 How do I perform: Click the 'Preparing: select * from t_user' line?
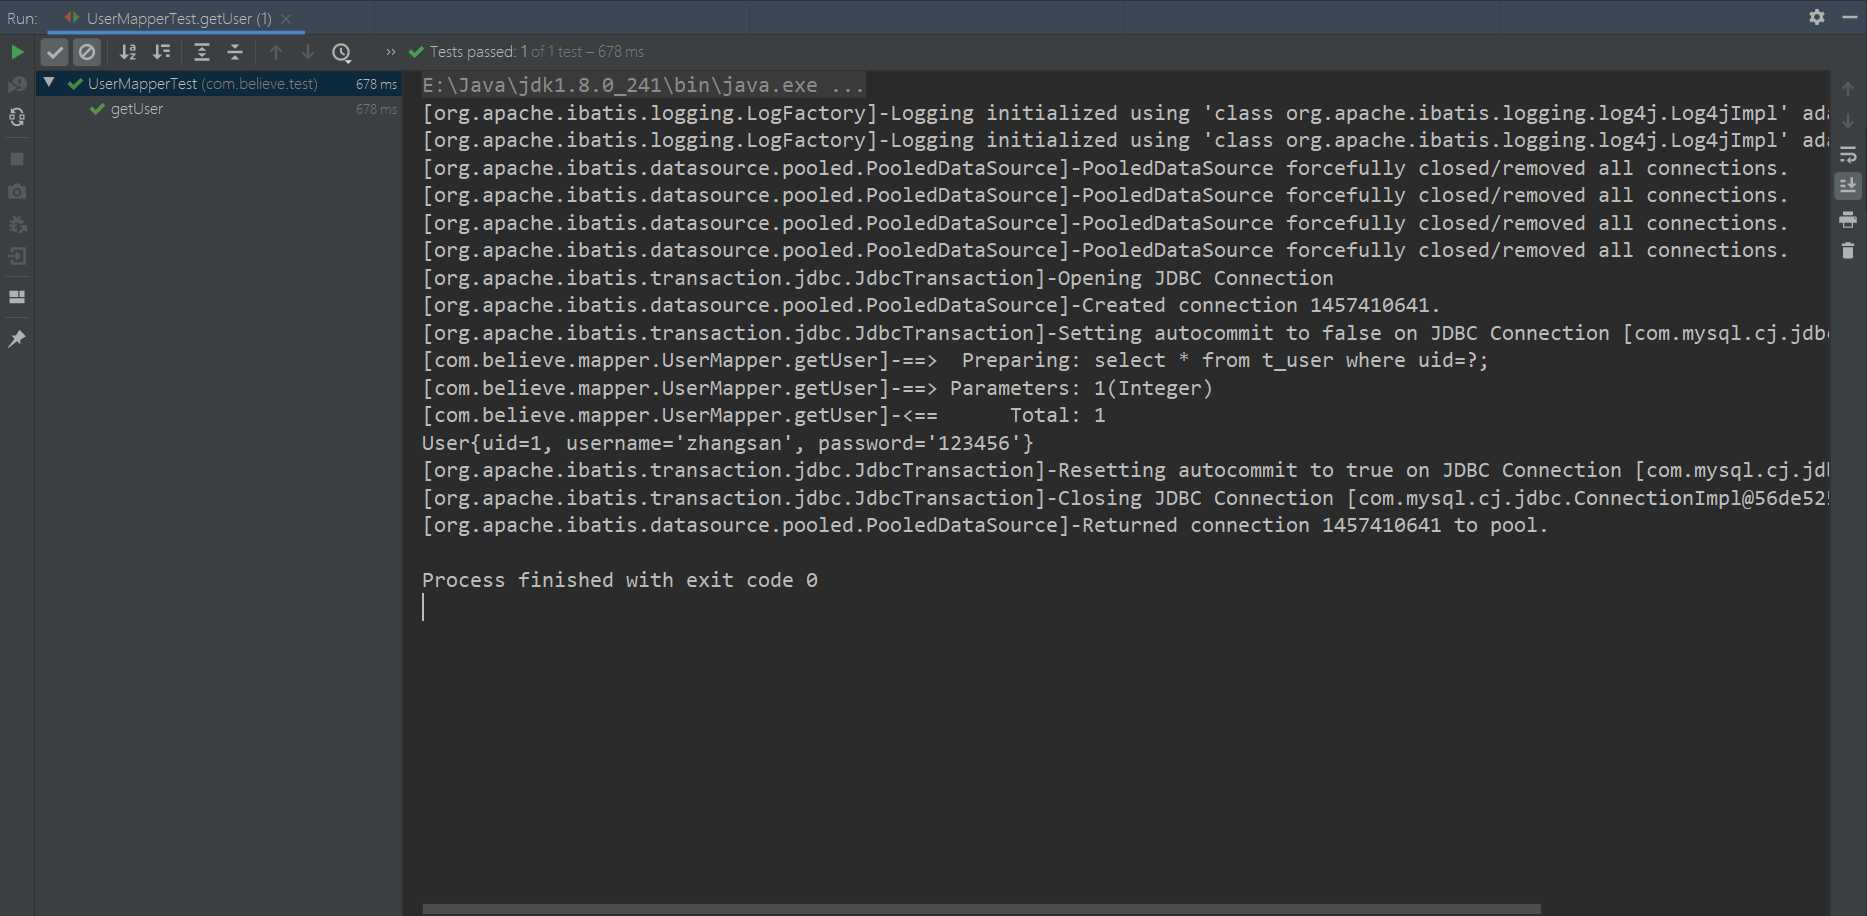tap(955, 360)
